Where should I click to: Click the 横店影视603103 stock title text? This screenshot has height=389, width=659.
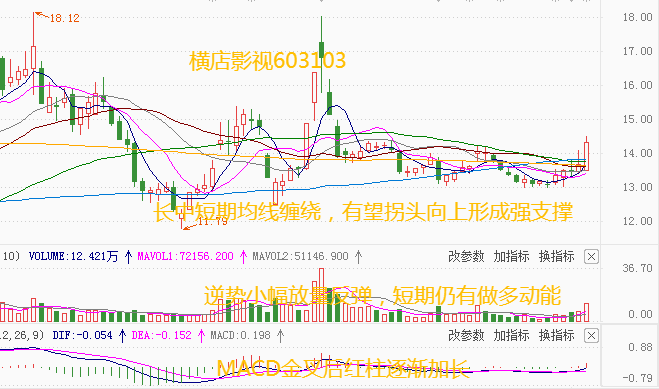[x=267, y=60]
